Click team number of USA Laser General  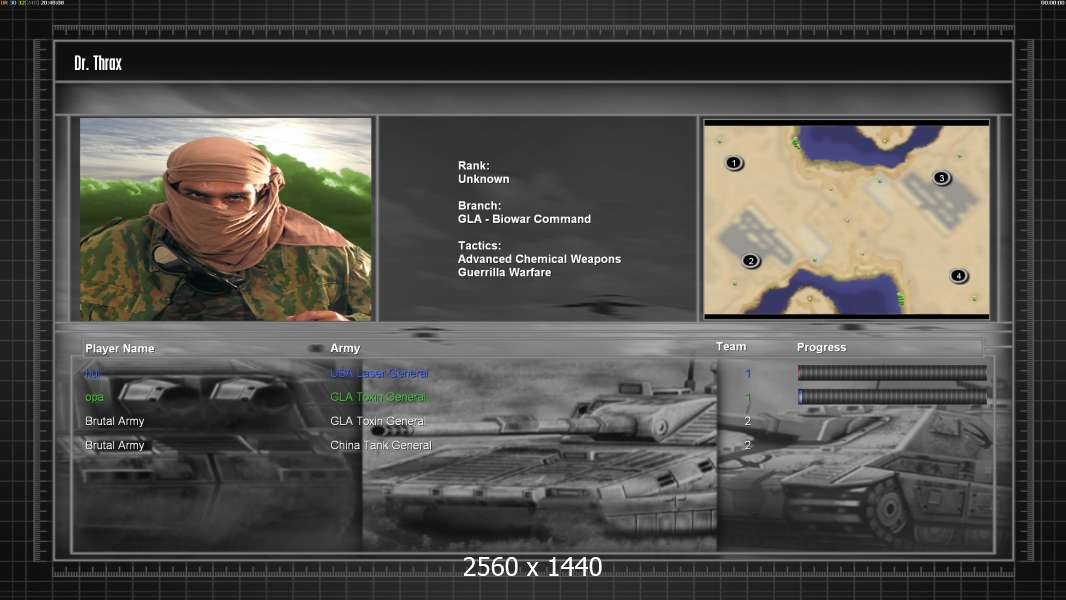[748, 373]
